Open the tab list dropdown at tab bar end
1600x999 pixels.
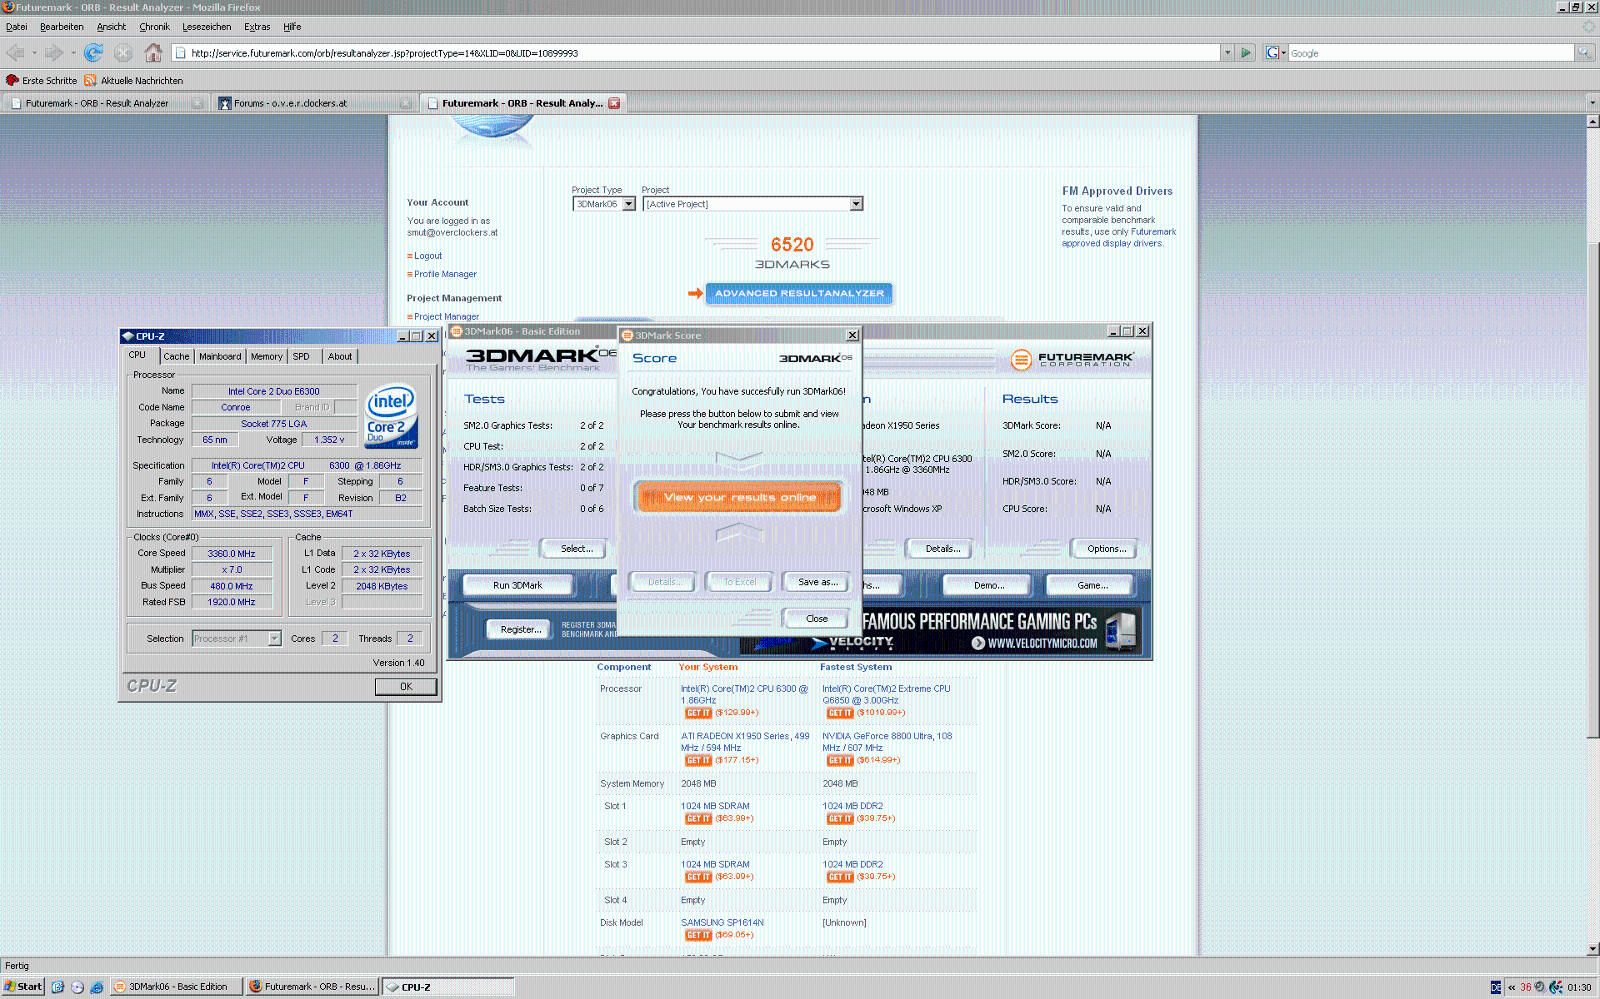click(x=1592, y=103)
